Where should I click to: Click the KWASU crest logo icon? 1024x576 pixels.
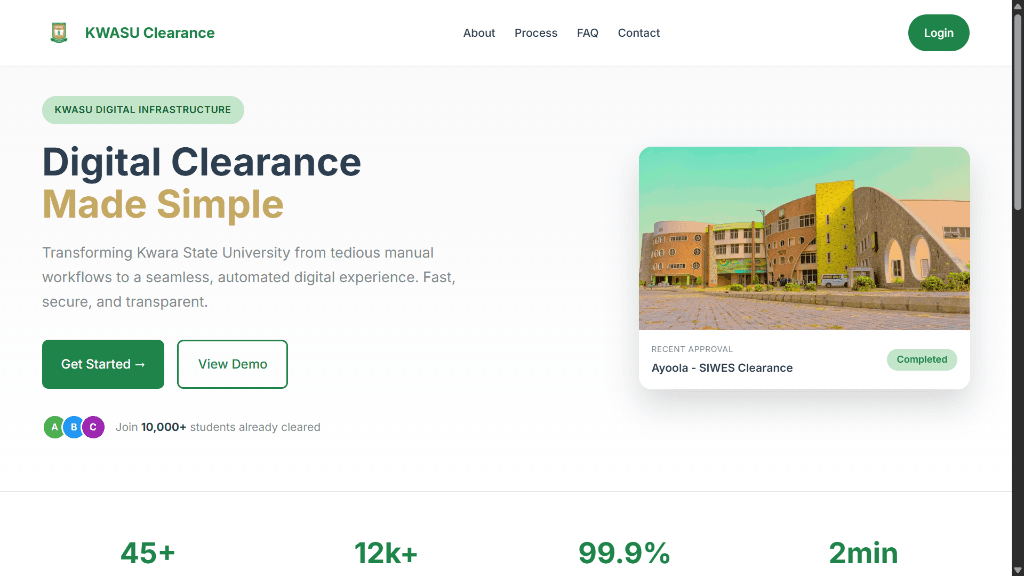(59, 33)
